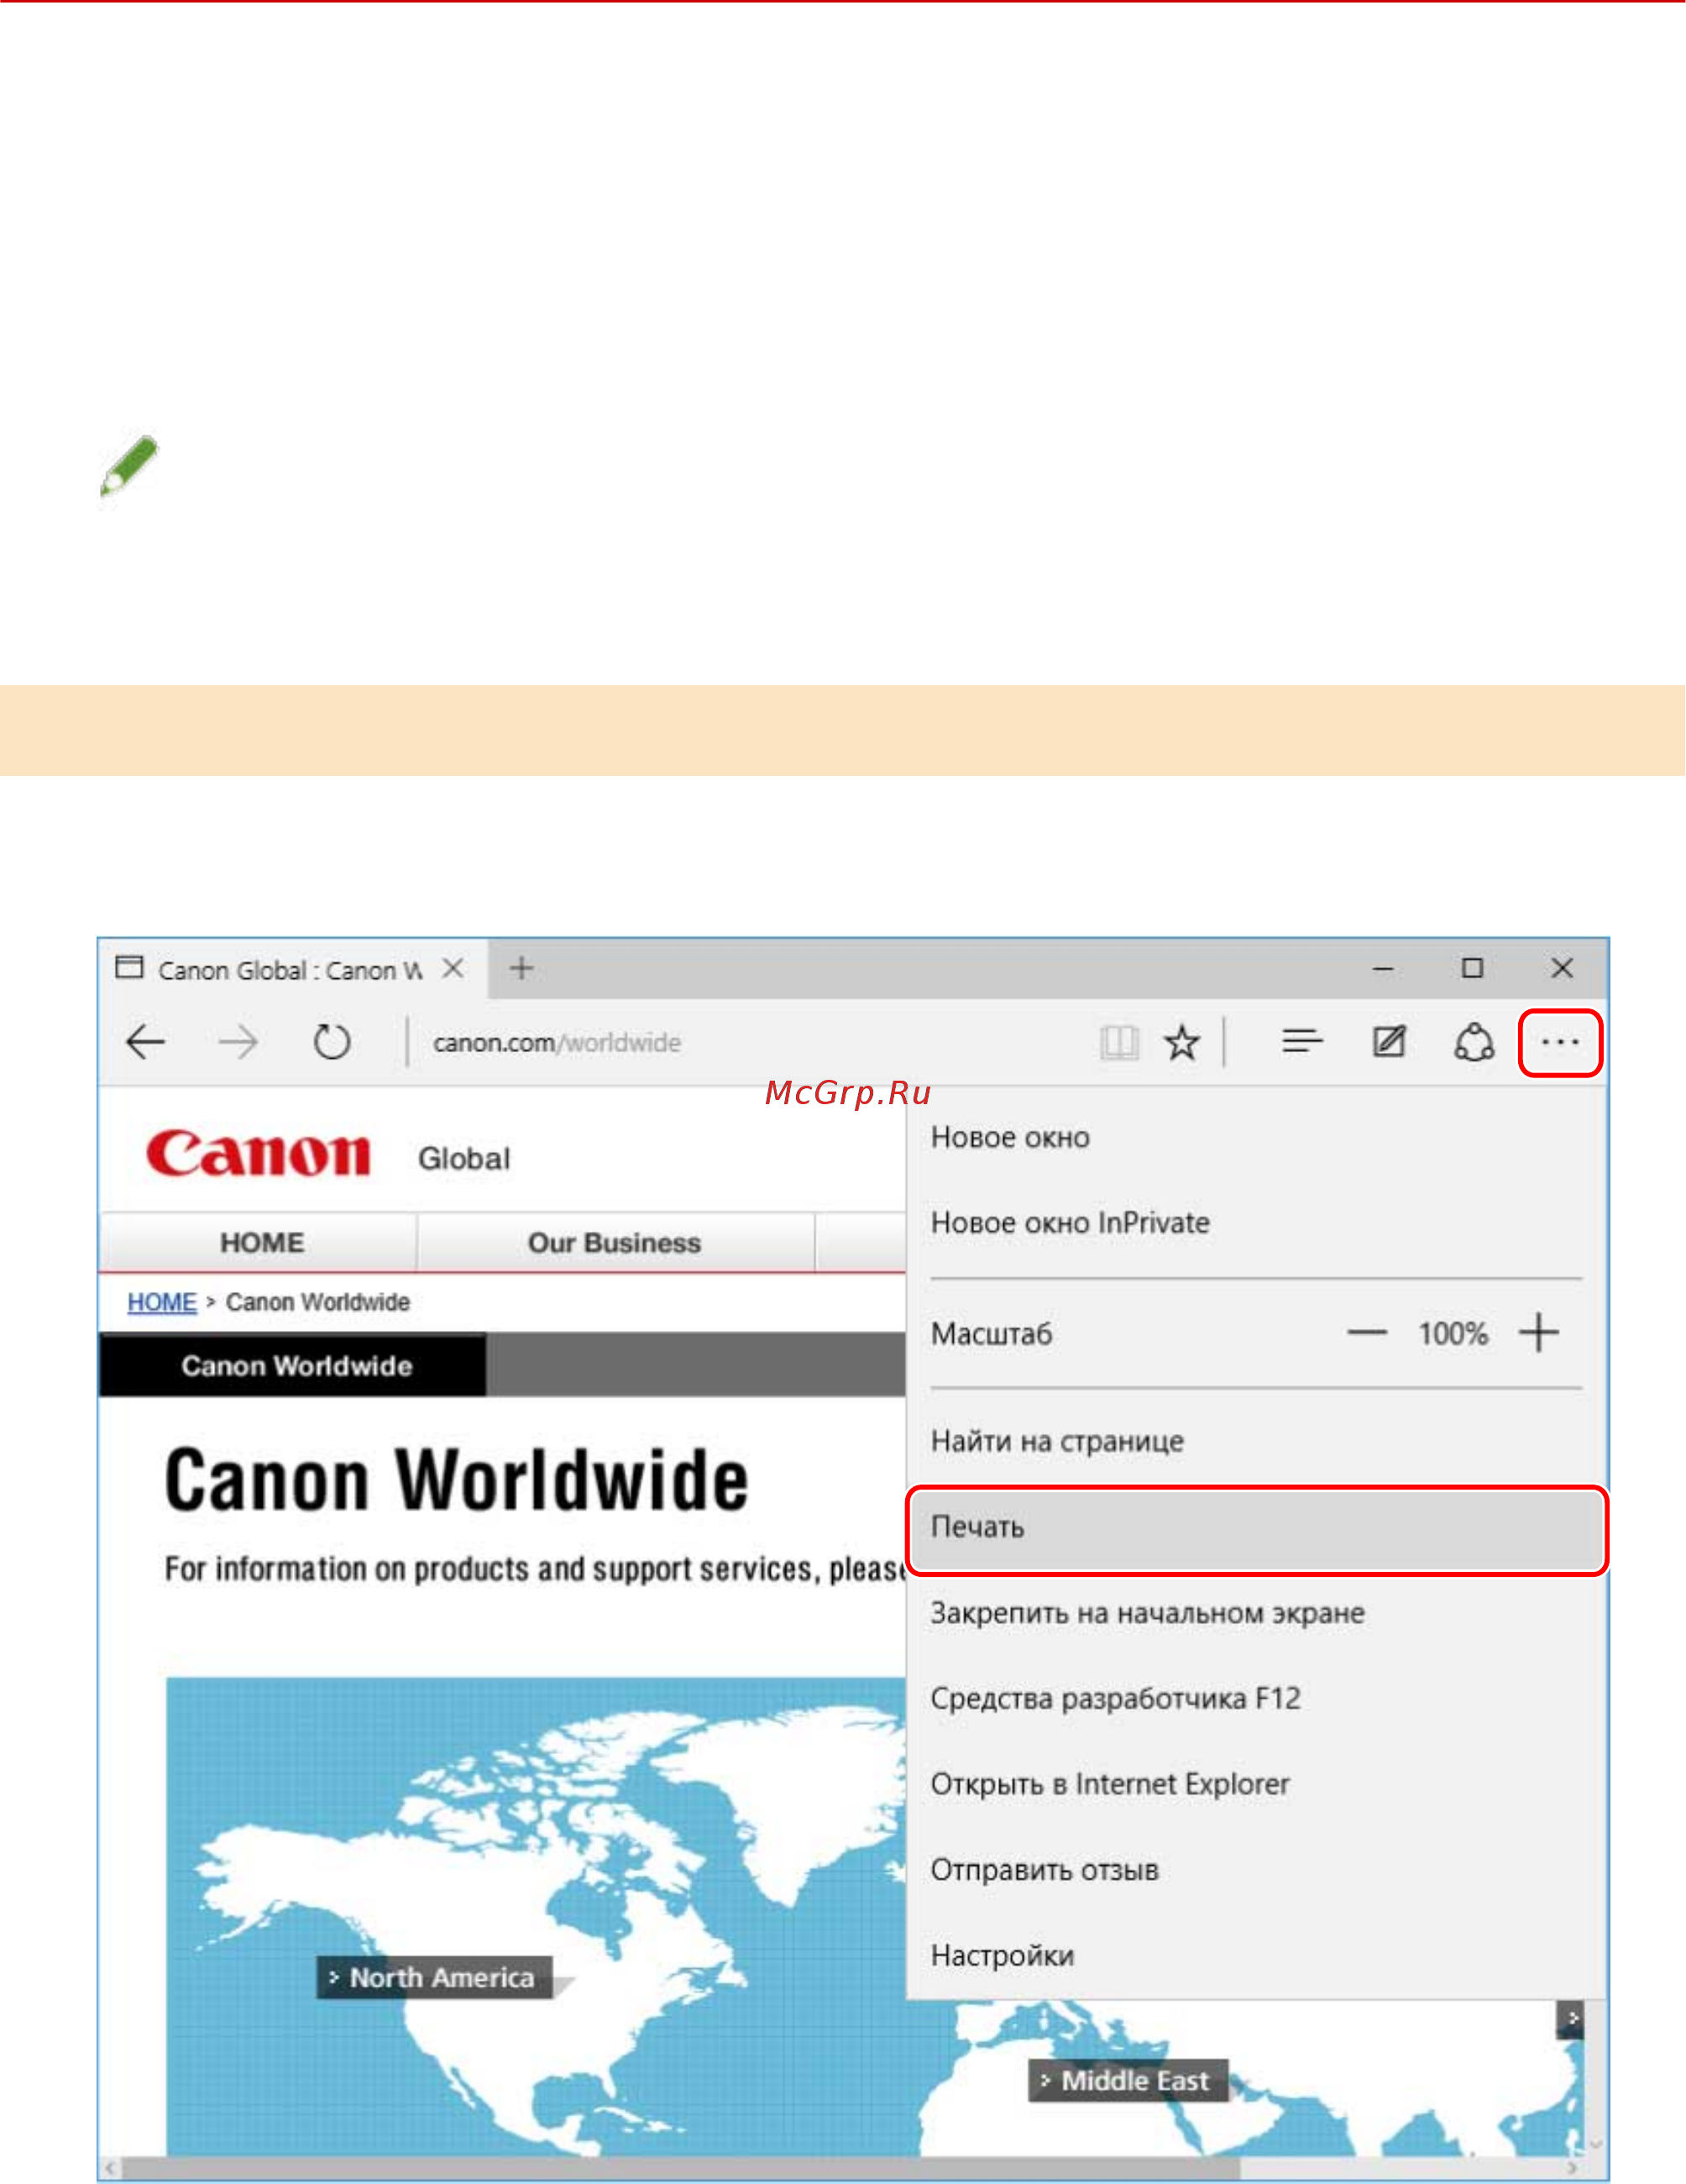Go forward with the right arrow

[x=238, y=1042]
